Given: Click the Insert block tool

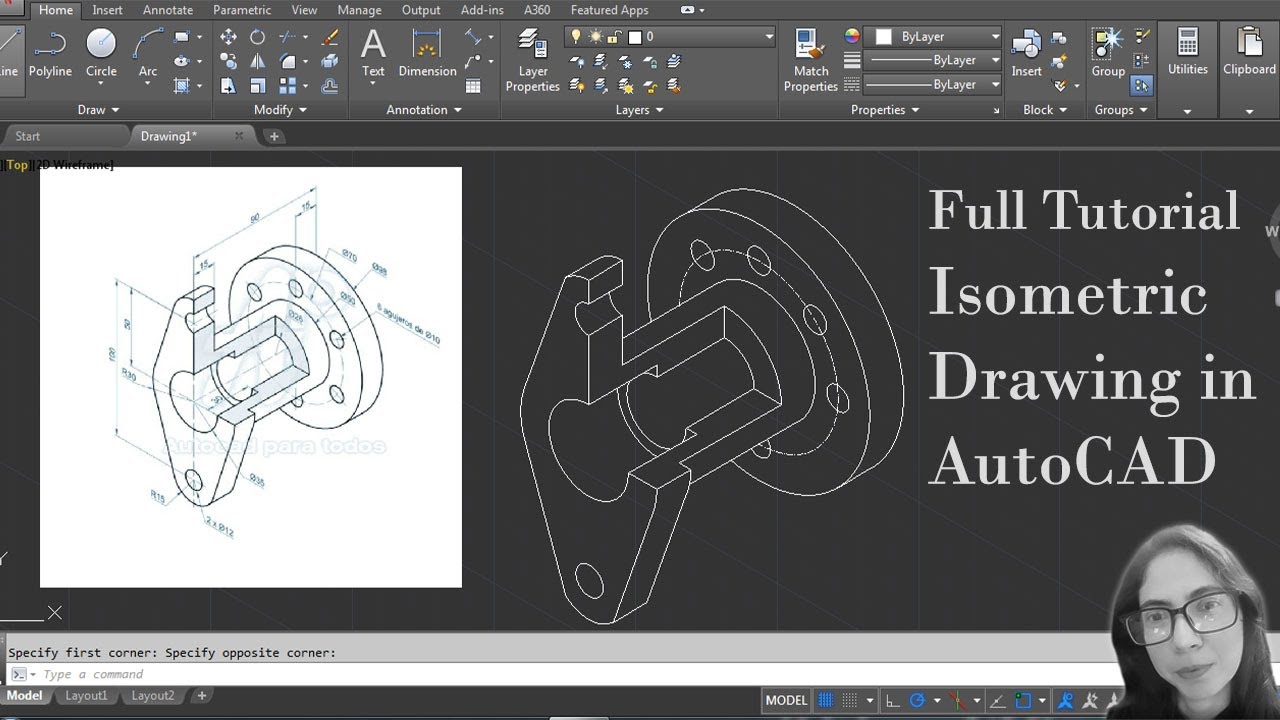Looking at the screenshot, I should tap(1026, 53).
